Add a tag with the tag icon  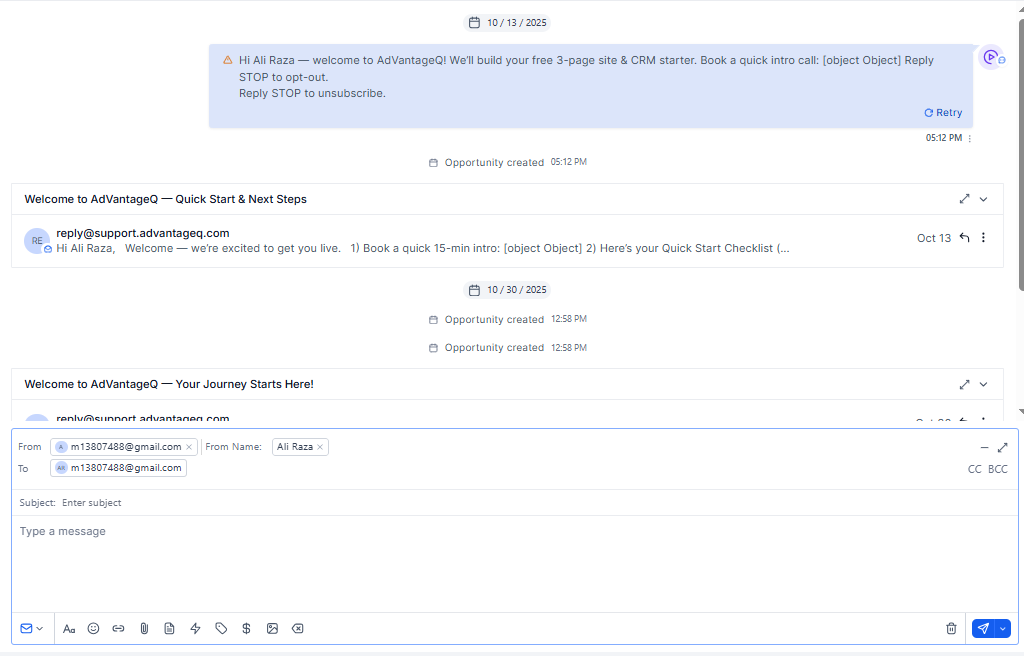coord(221,629)
